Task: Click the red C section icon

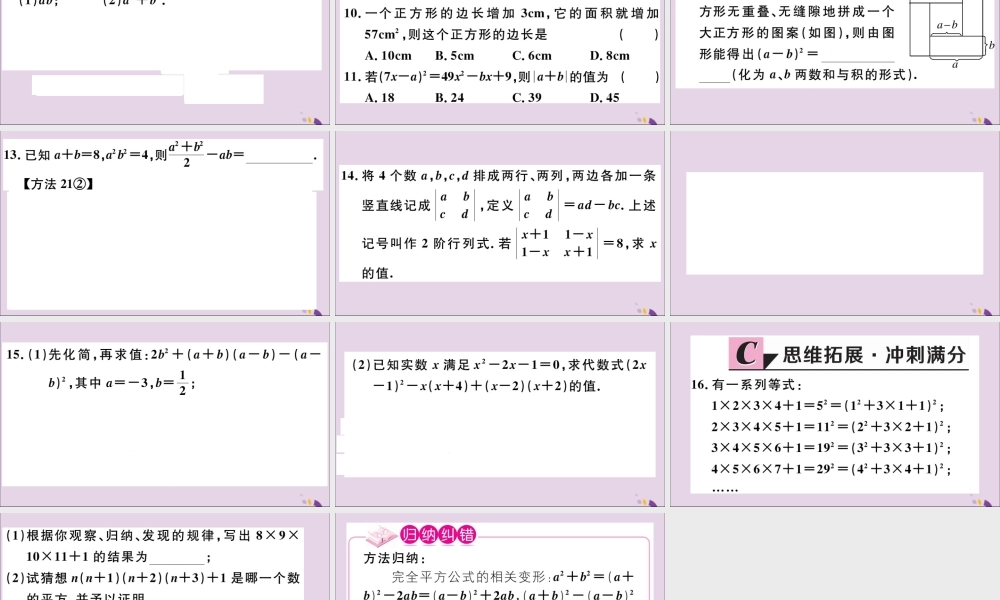Action: [x=746, y=353]
